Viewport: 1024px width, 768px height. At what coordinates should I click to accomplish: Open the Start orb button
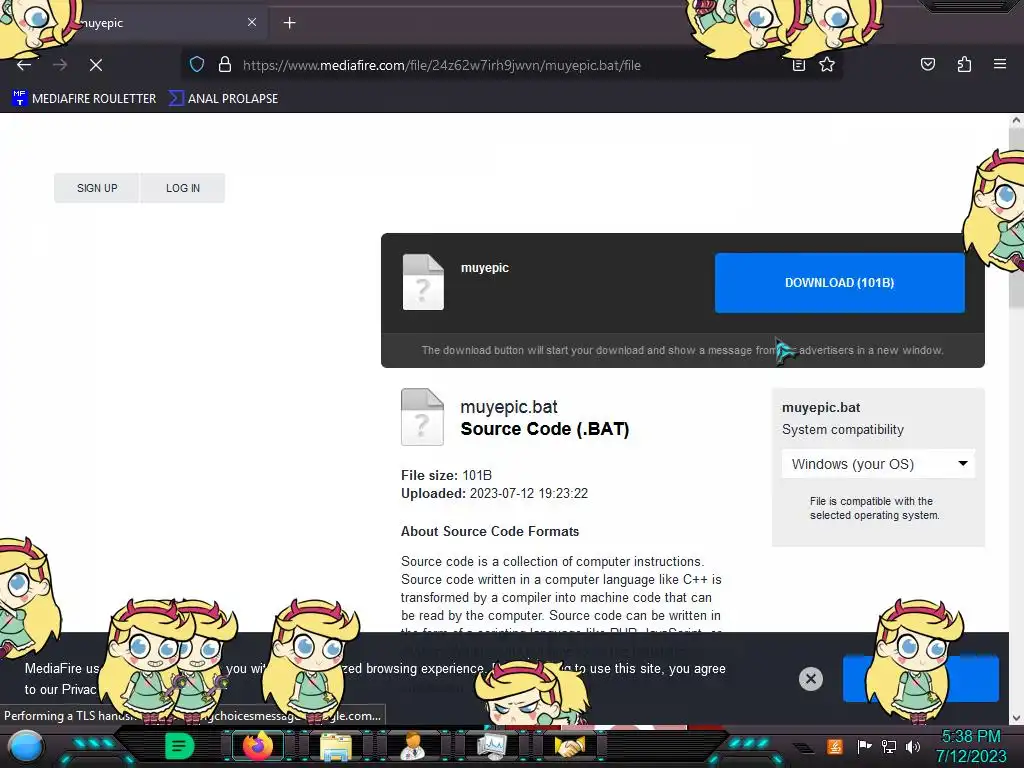coord(27,746)
